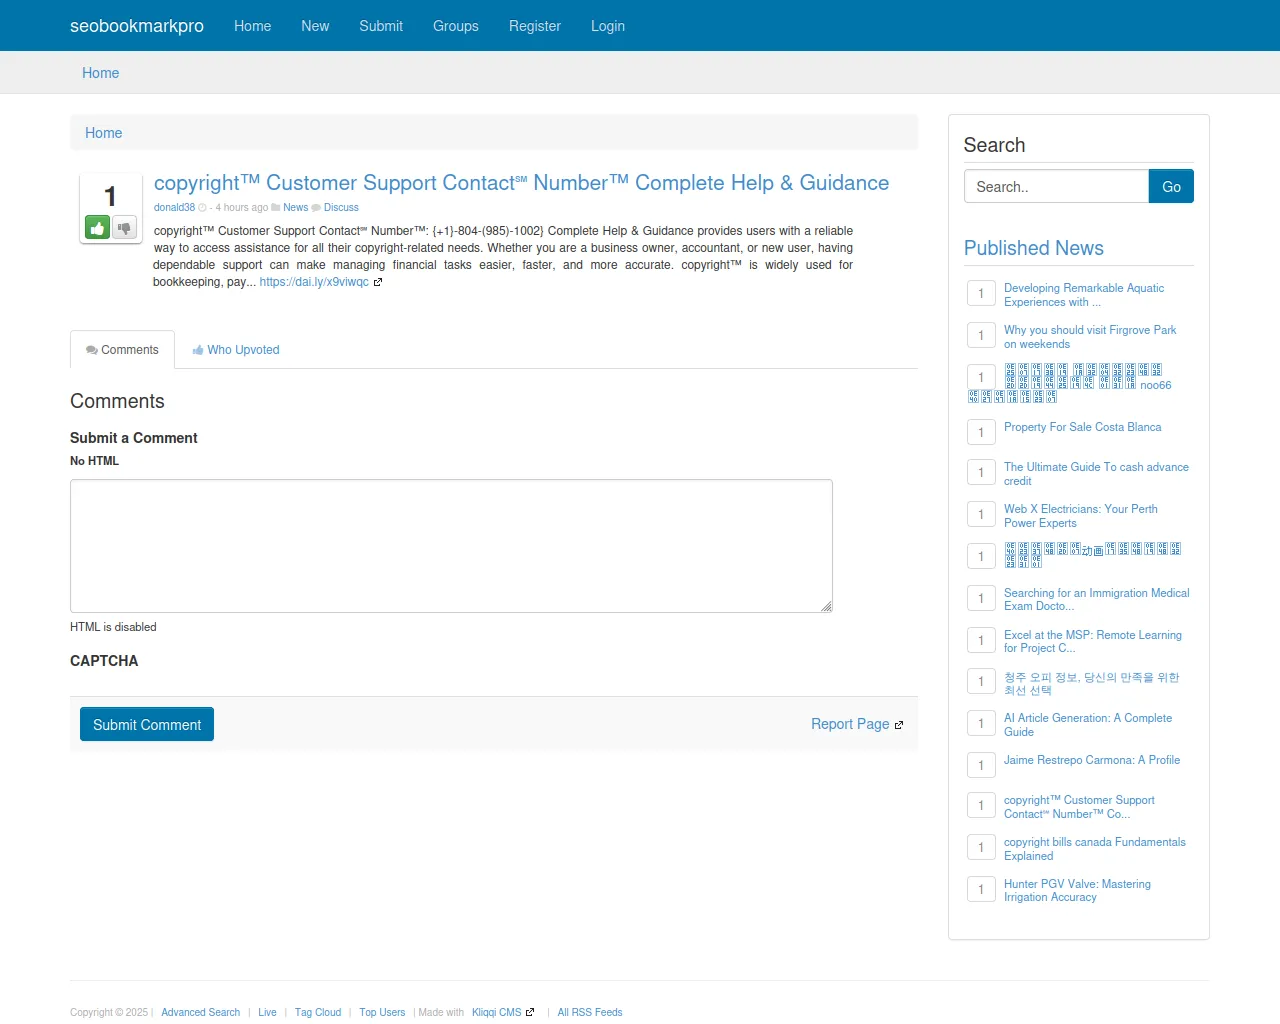Open the article title link
The height and width of the screenshot is (1024, 1280).
coord(521,183)
